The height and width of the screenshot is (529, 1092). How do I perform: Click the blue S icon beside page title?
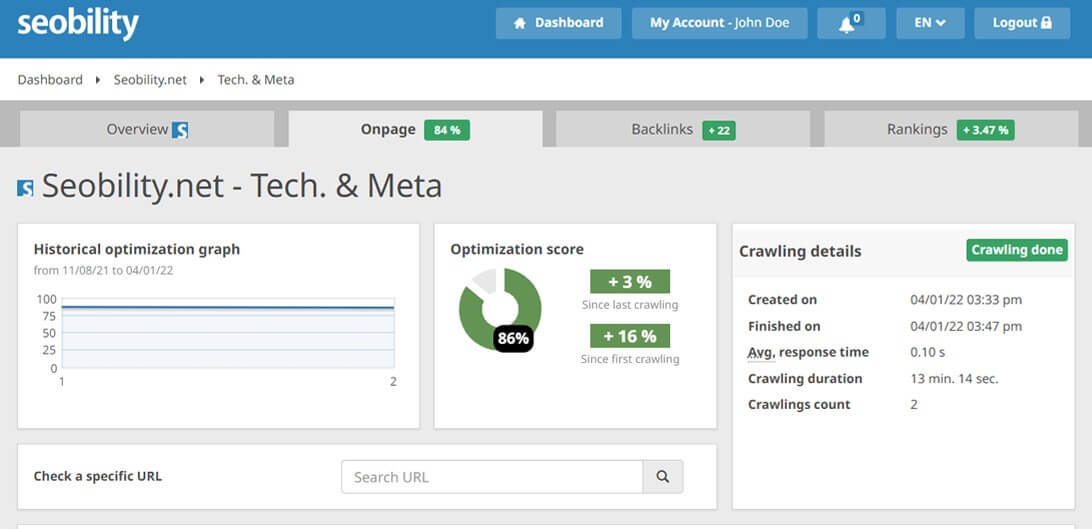pos(25,188)
